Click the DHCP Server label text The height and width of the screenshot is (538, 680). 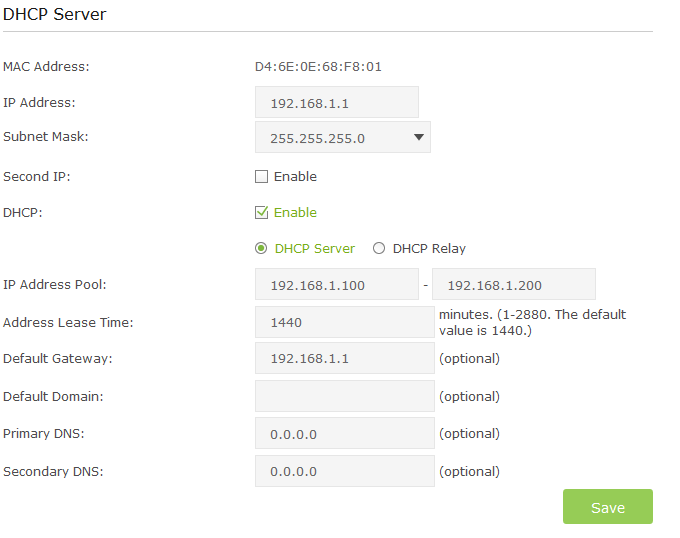(314, 249)
